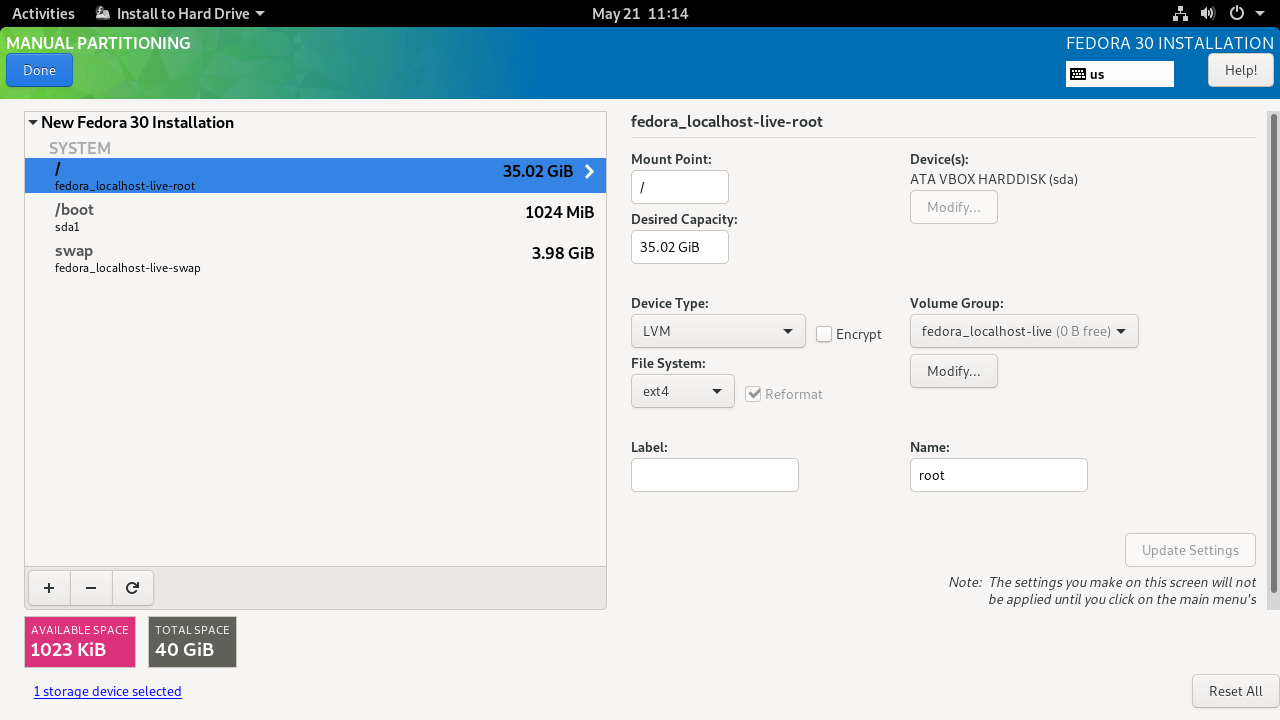
Task: Click the TOTAL SPACE 40 GiB box
Action: (x=193, y=642)
